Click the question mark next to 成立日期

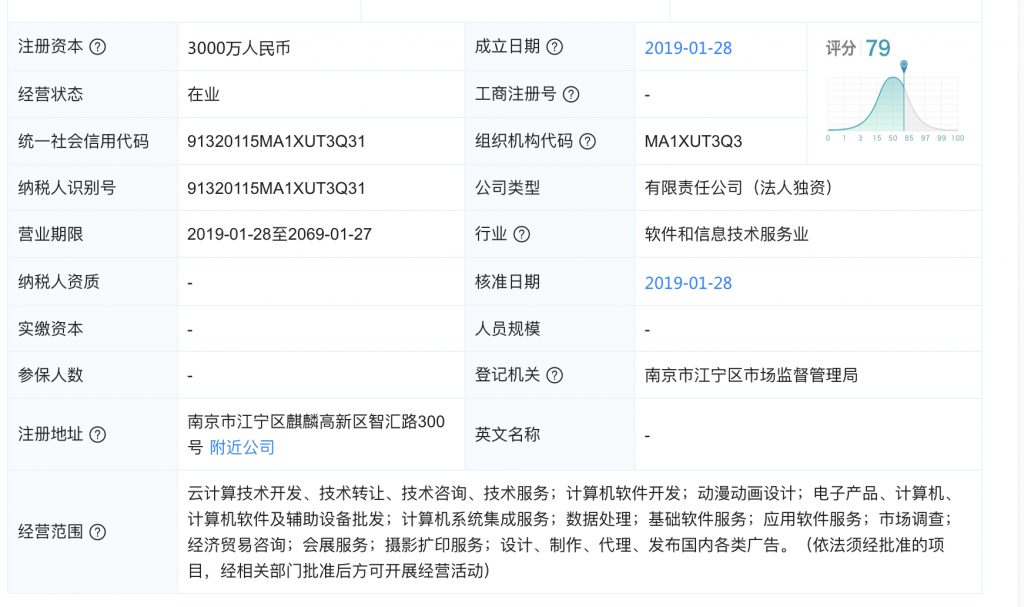pyautogui.click(x=555, y=47)
